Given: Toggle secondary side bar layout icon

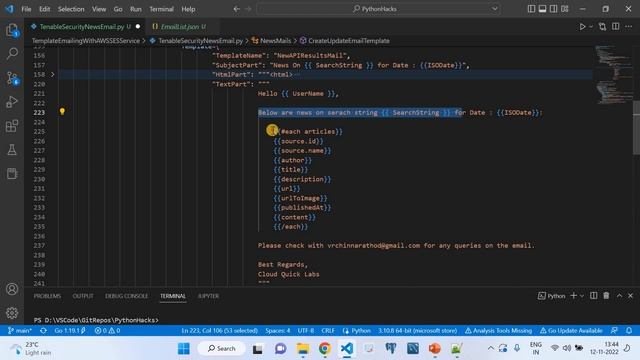Looking at the screenshot, I should [x=553, y=9].
